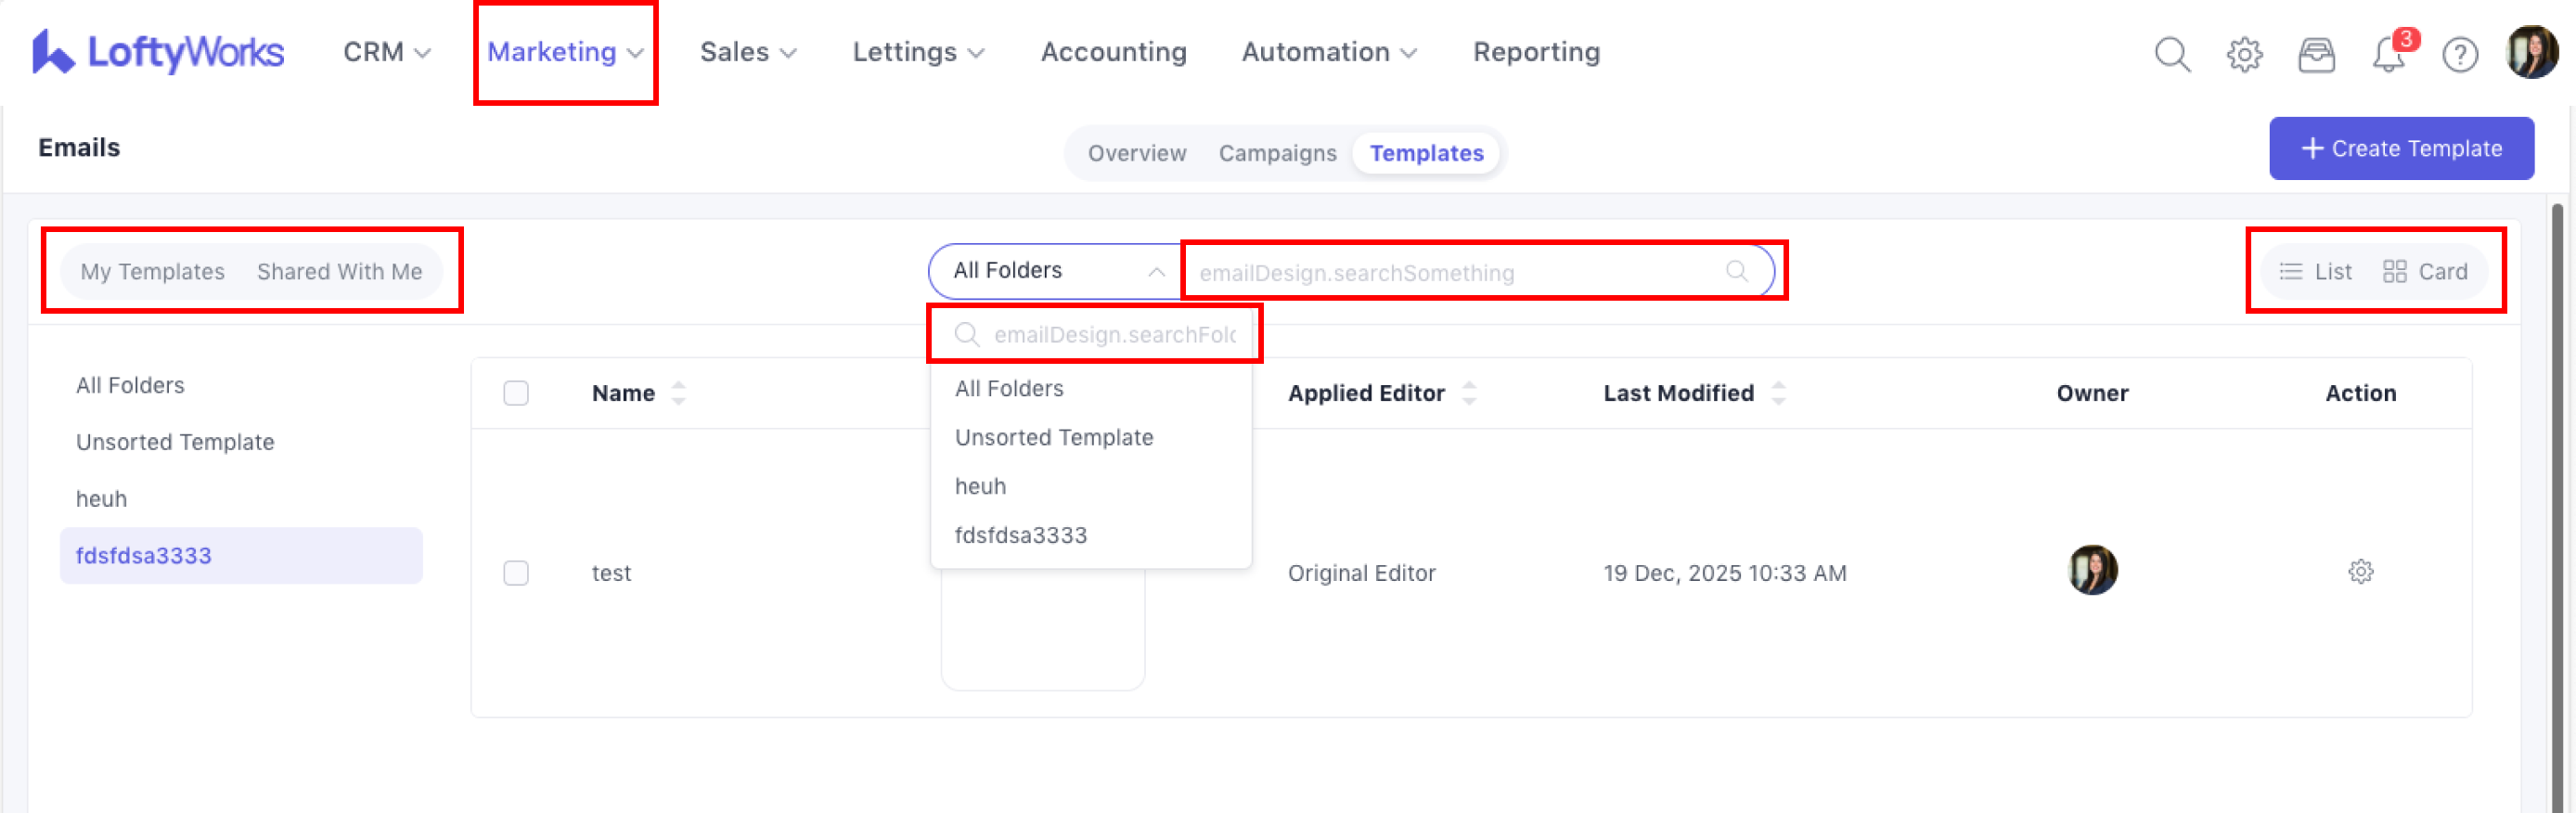Open the help question mark icon
This screenshot has height=813, width=2576.
(2459, 54)
